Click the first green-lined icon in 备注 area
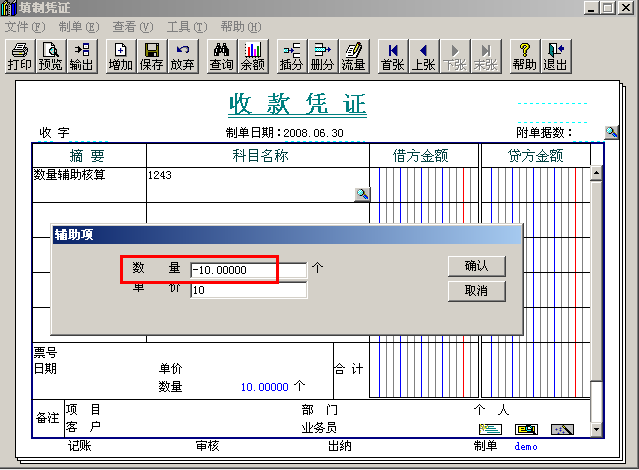This screenshot has height=470, width=639. coord(490,429)
